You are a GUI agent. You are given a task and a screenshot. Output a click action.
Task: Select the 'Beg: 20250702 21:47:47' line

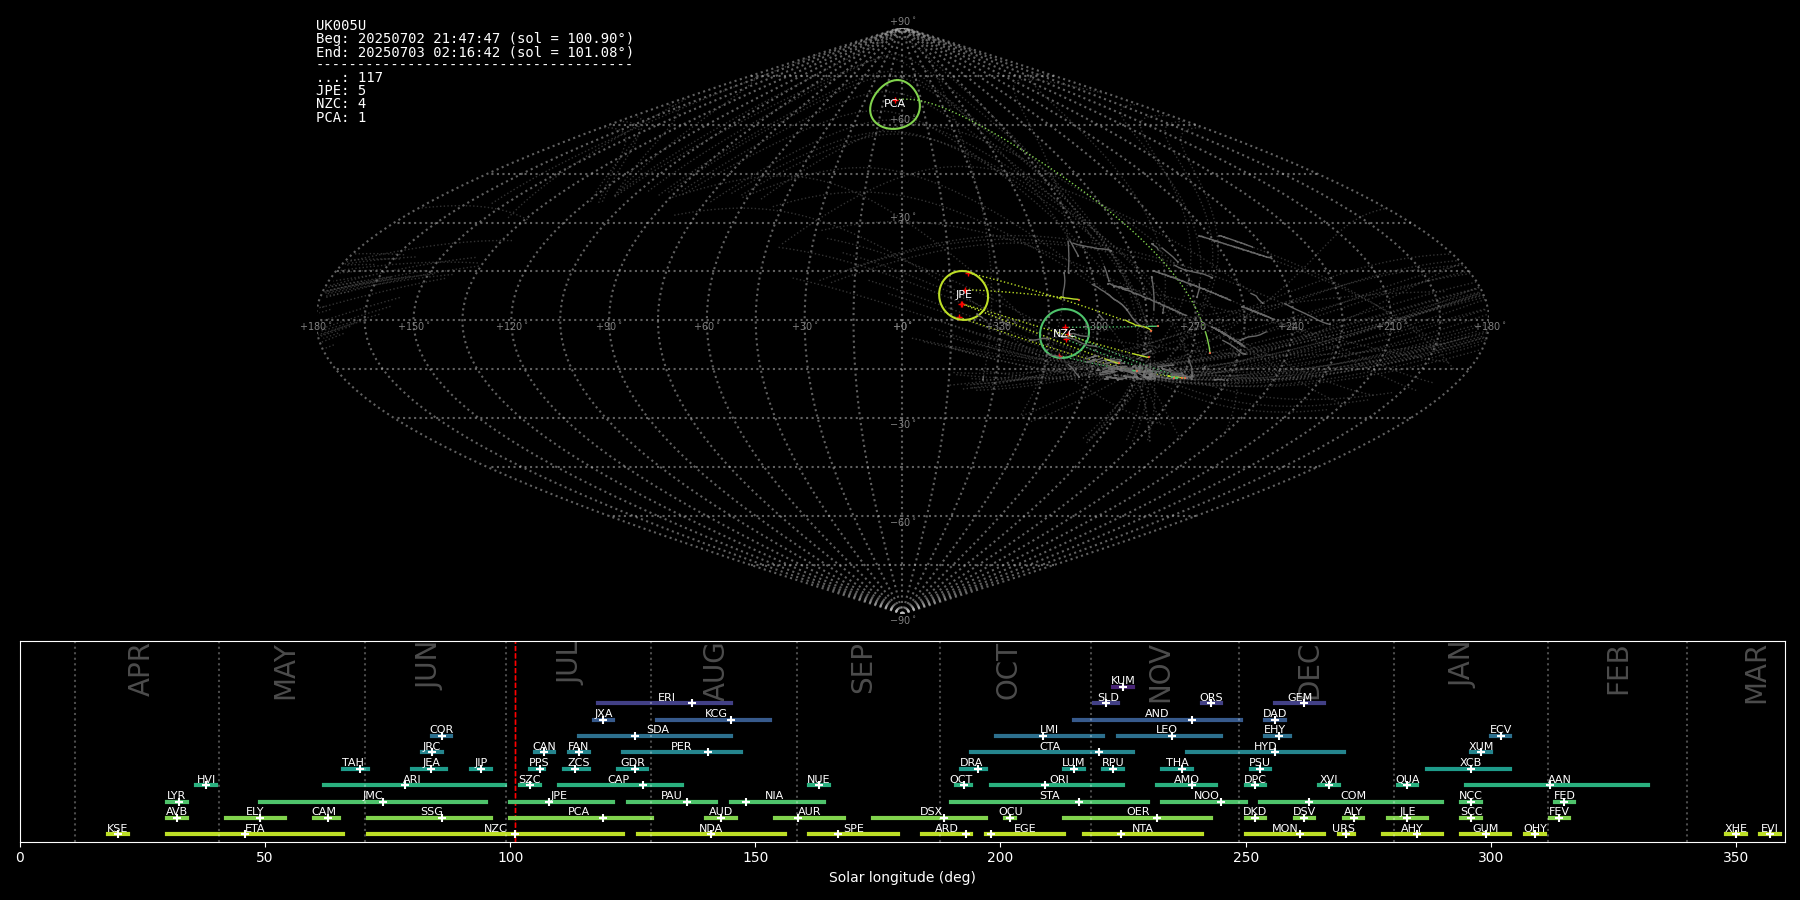point(475,39)
